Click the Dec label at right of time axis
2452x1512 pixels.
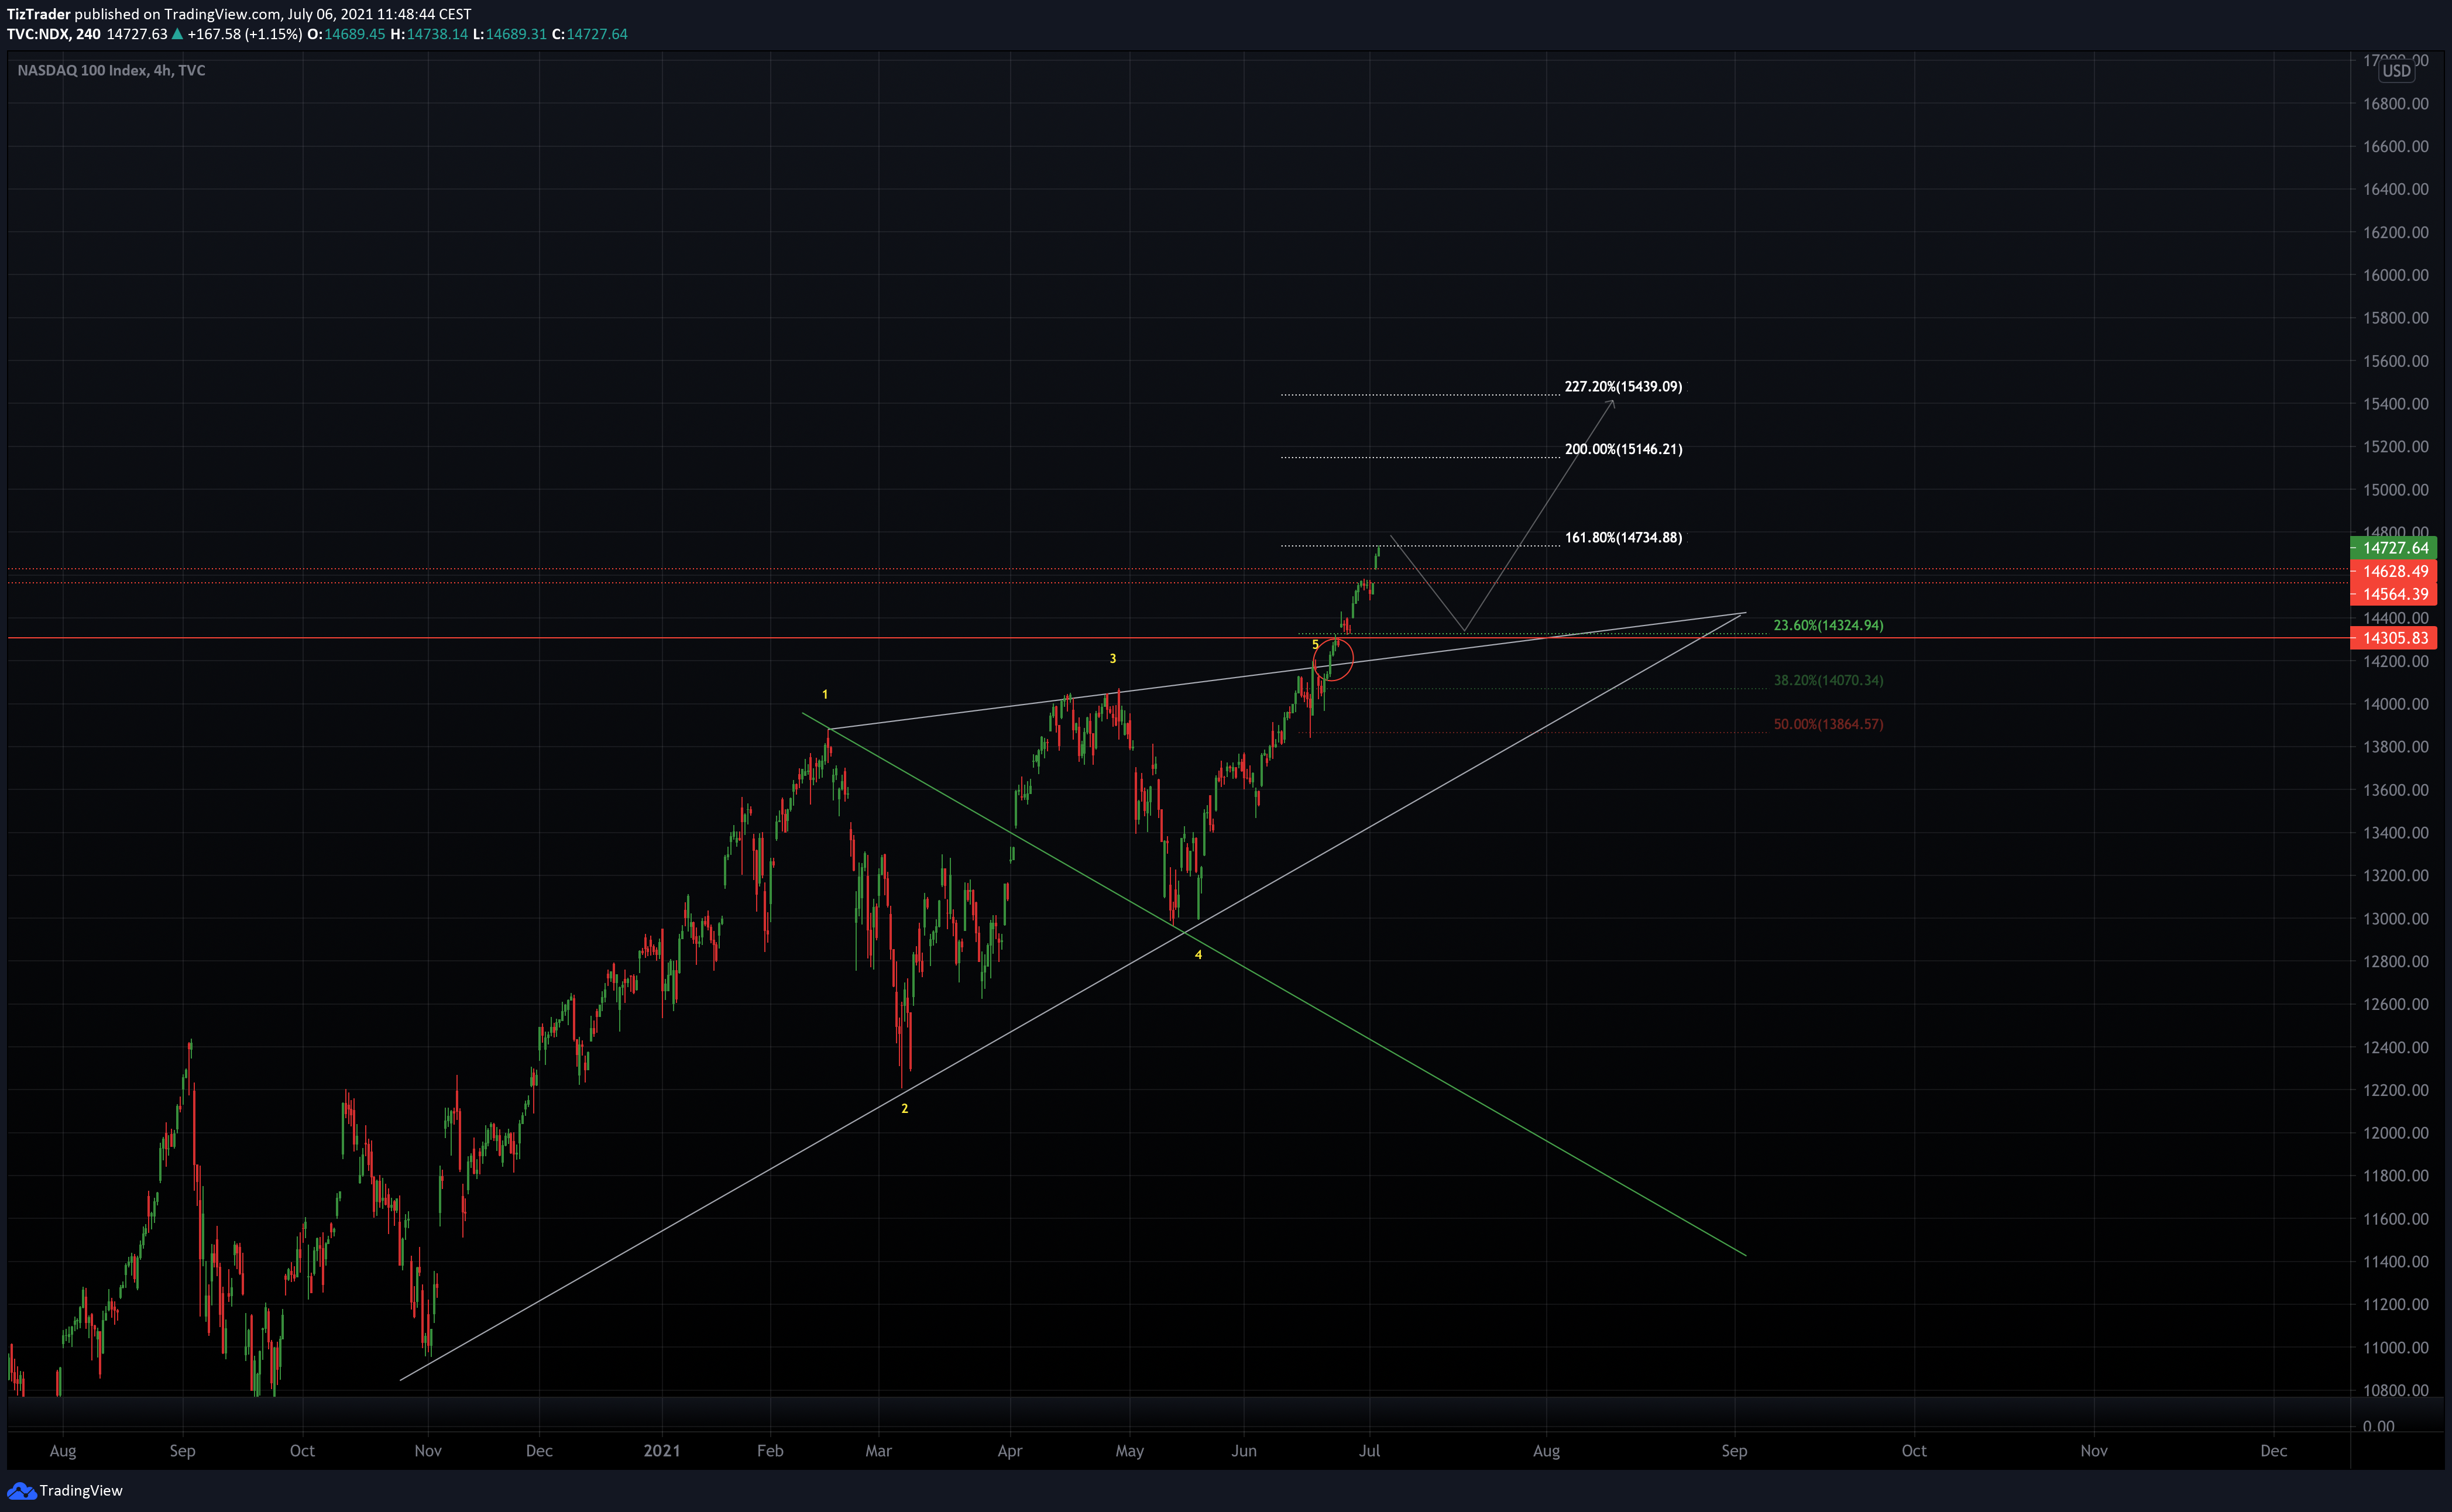(x=2273, y=1450)
